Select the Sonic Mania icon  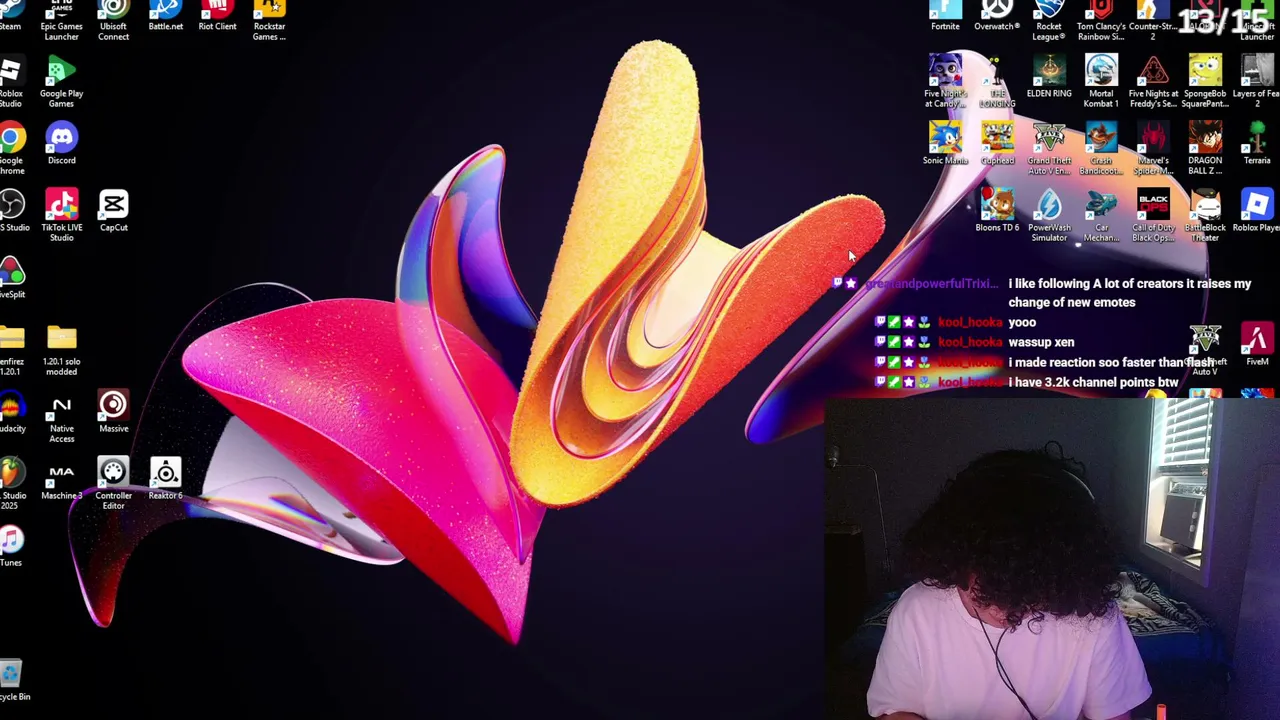coord(945,145)
